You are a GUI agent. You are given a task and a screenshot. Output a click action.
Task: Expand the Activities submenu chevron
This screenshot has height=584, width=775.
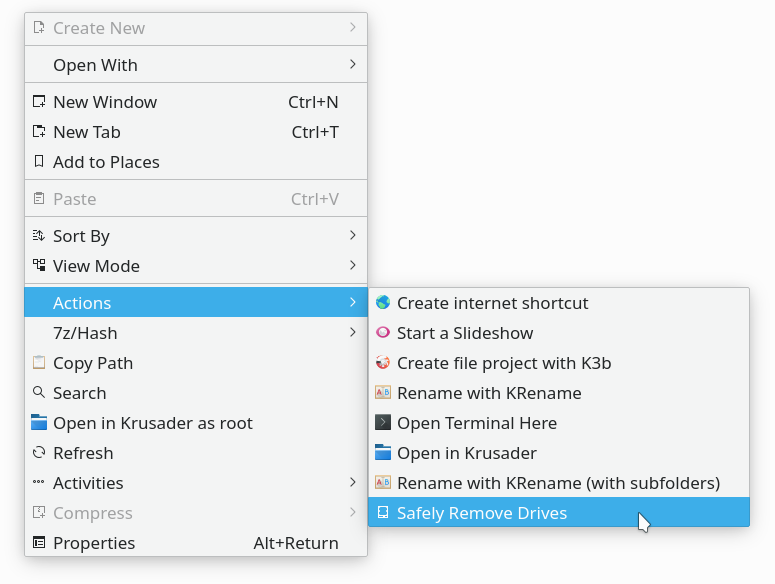352,482
